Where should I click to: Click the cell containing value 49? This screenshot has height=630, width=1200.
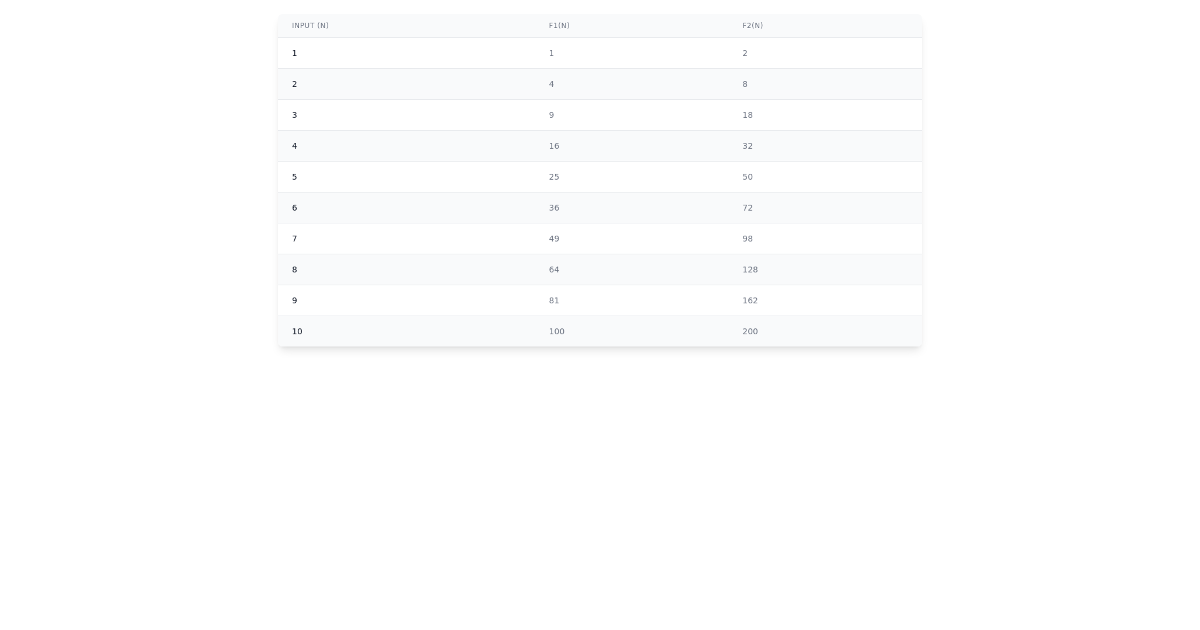click(x=554, y=238)
